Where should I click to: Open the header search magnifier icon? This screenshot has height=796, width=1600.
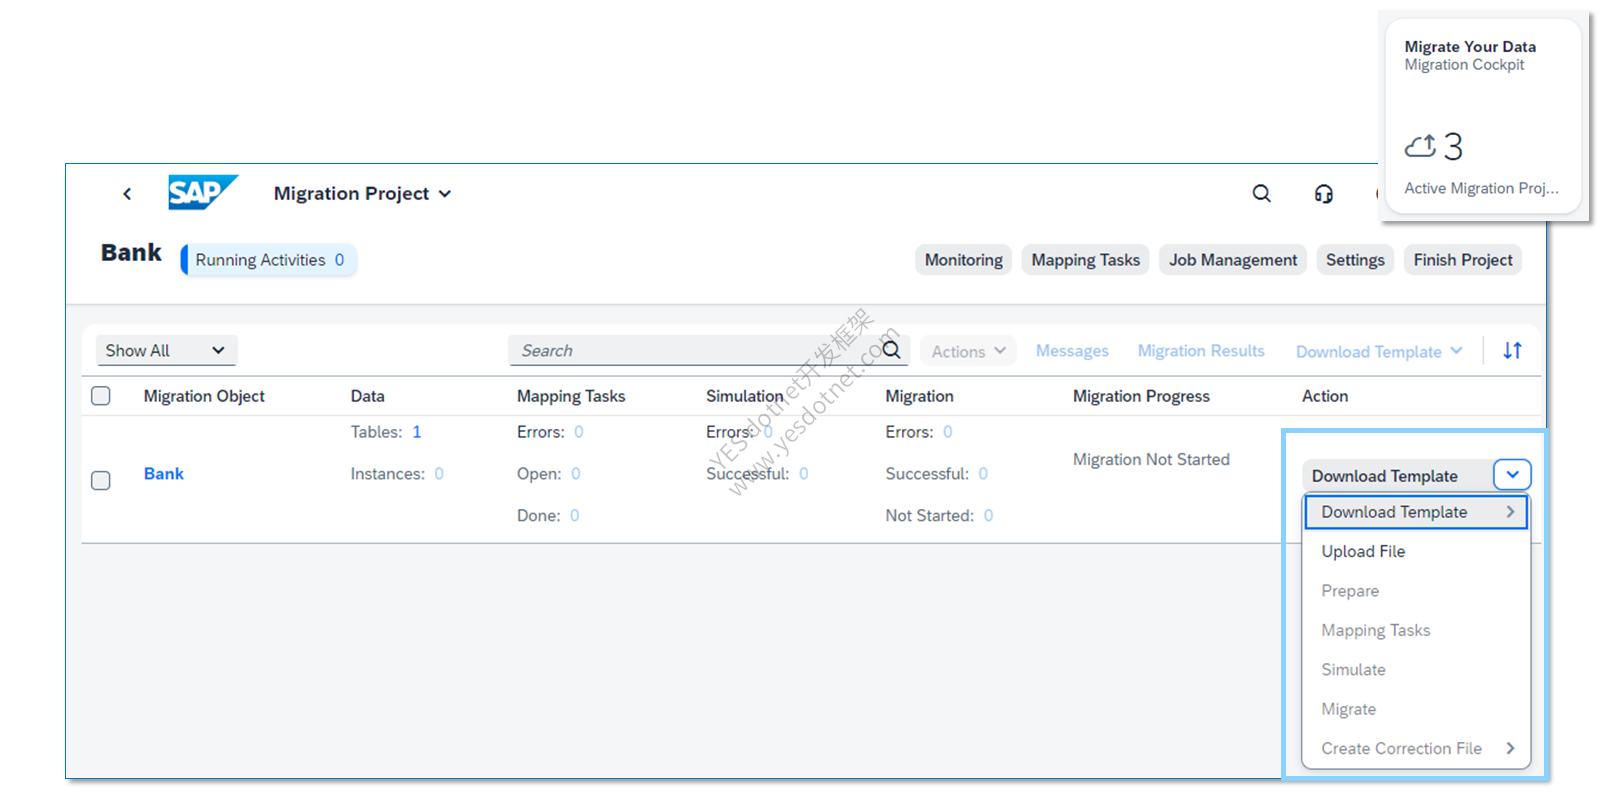point(1262,193)
